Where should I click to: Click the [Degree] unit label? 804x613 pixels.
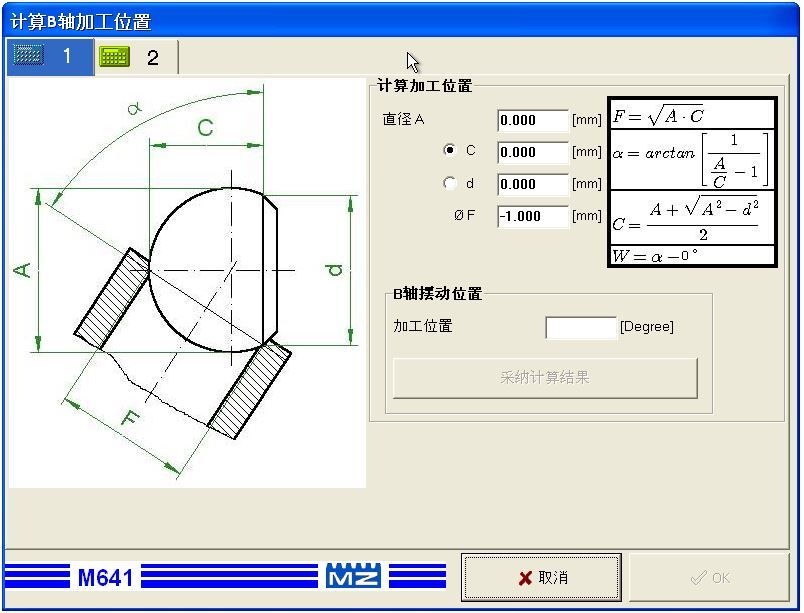[647, 326]
